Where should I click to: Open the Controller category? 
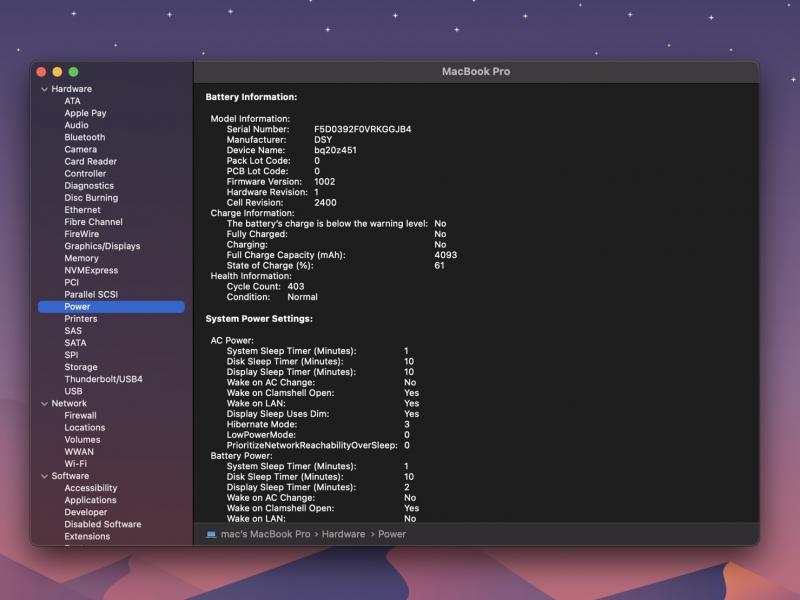coord(85,173)
